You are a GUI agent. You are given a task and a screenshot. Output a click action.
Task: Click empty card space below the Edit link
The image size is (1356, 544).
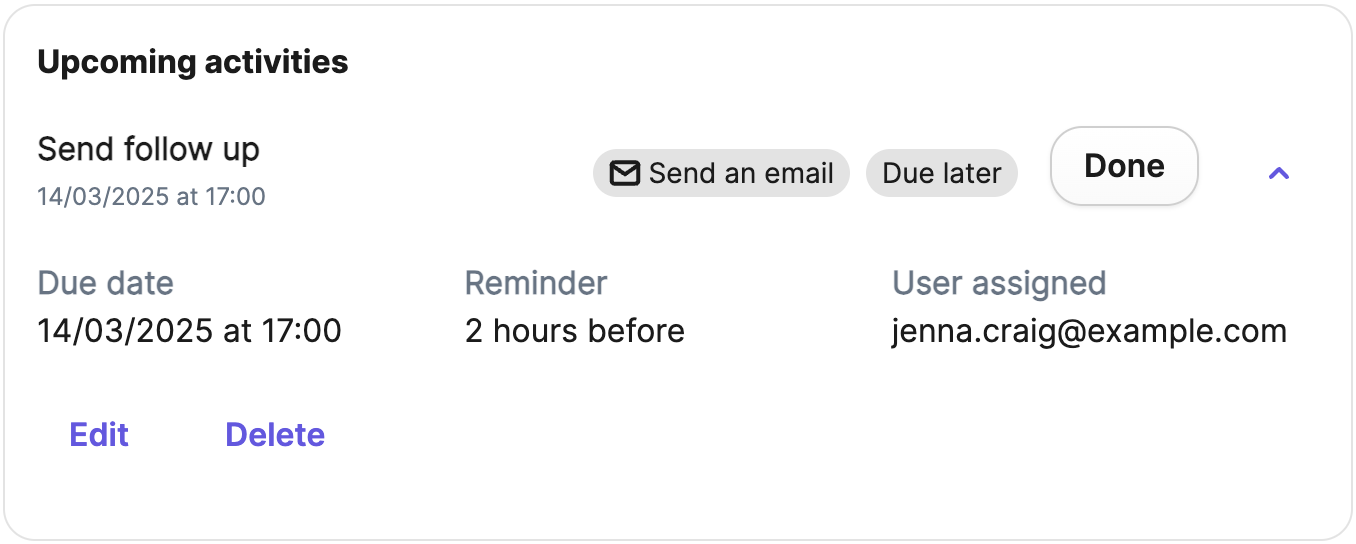click(x=99, y=495)
